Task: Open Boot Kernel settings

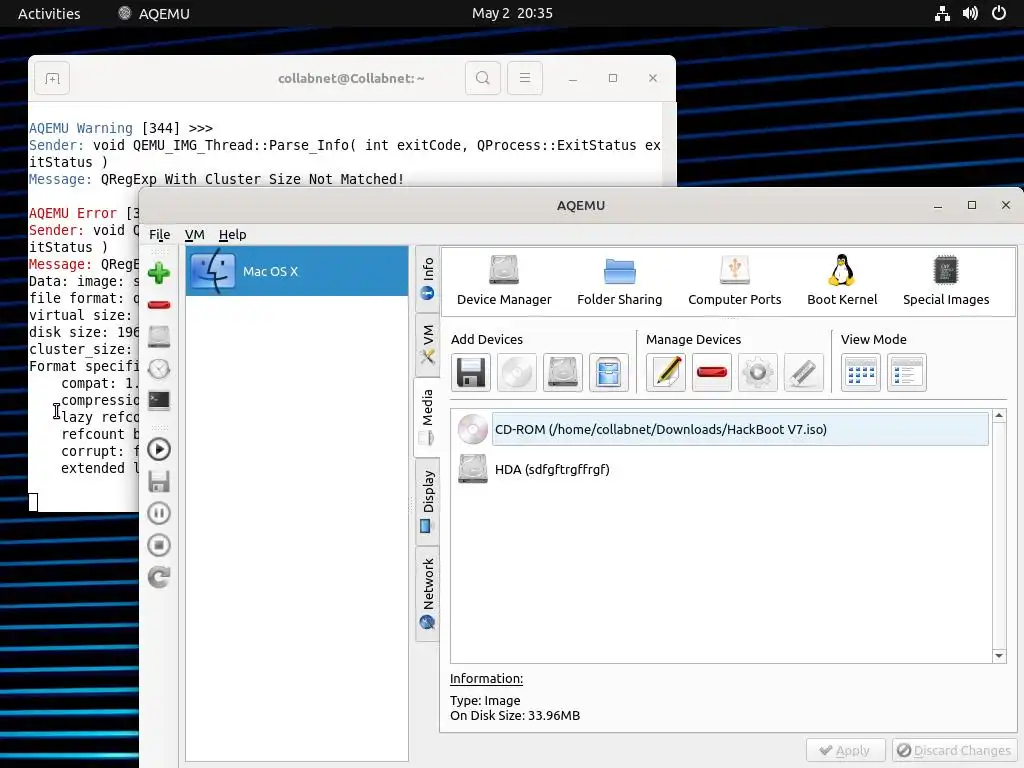Action: pos(842,281)
